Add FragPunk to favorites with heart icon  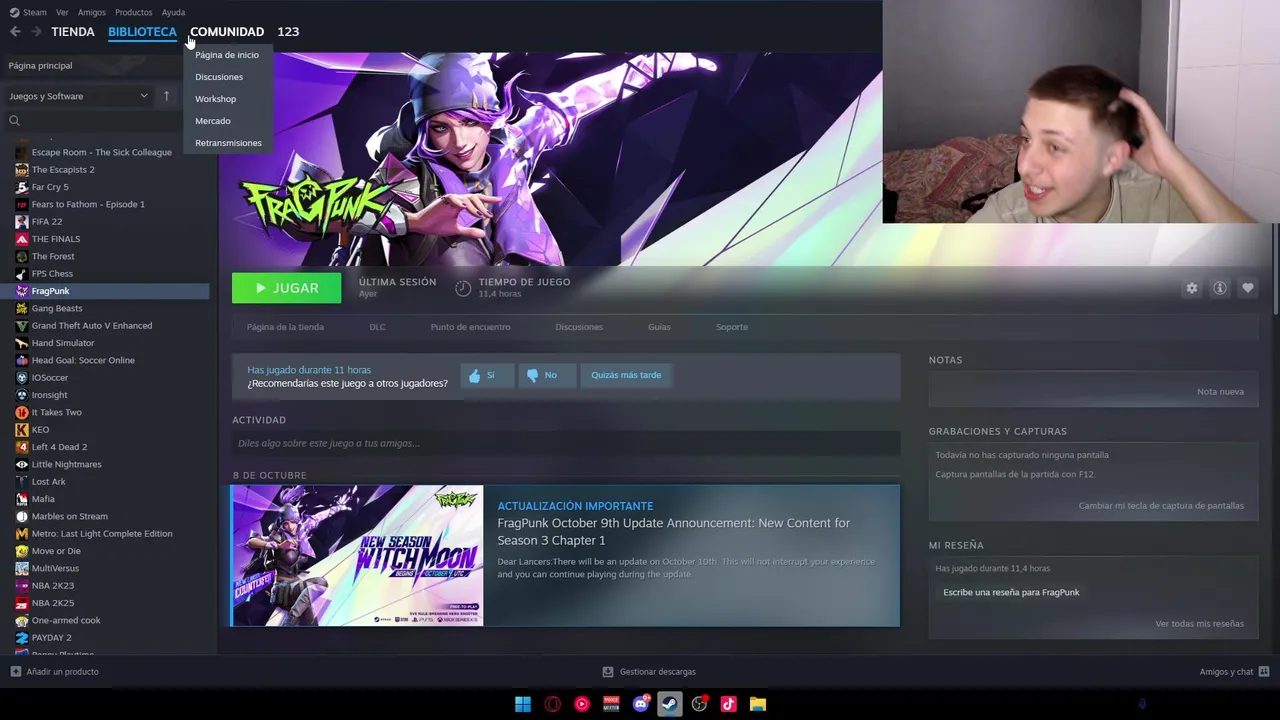pyautogui.click(x=1248, y=288)
